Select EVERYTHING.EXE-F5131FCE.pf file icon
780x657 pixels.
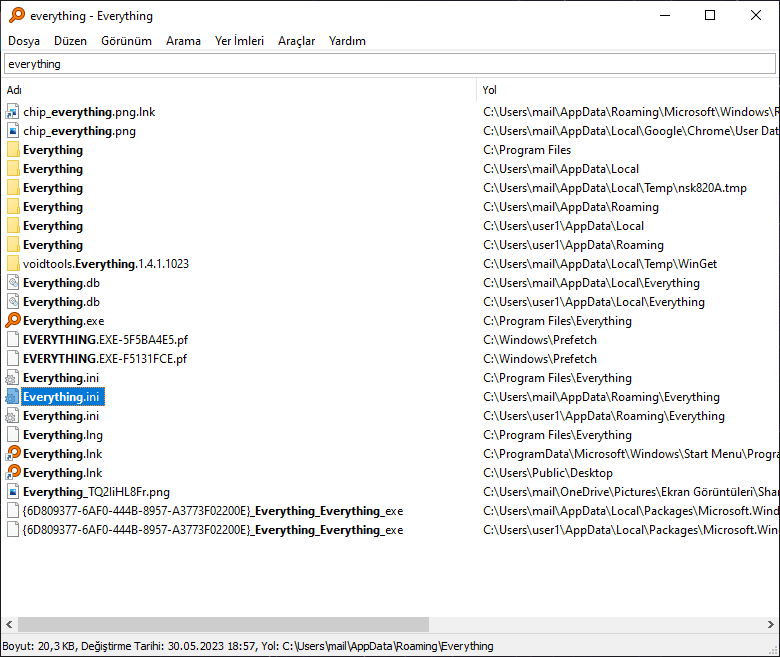pyautogui.click(x=13, y=359)
